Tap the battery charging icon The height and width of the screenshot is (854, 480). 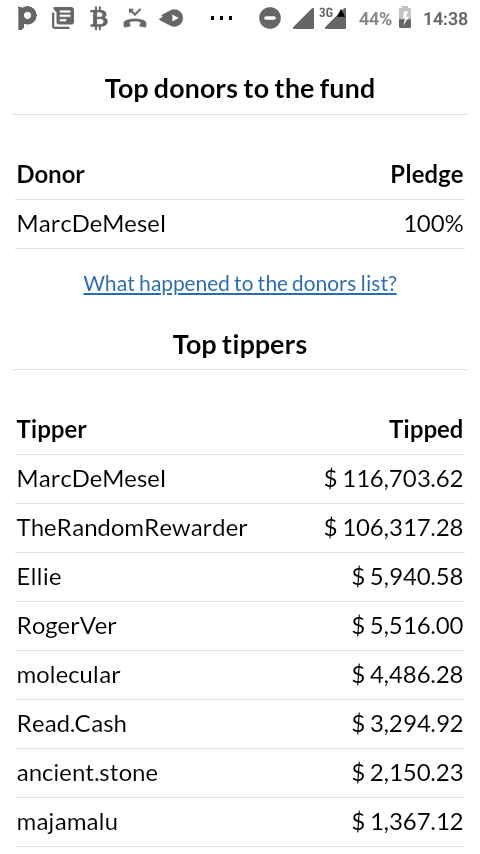405,17
